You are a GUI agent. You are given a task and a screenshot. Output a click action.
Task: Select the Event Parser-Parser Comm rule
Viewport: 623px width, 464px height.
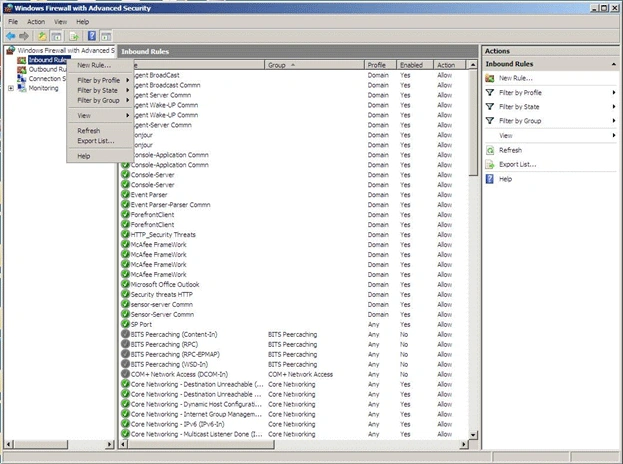pos(171,205)
